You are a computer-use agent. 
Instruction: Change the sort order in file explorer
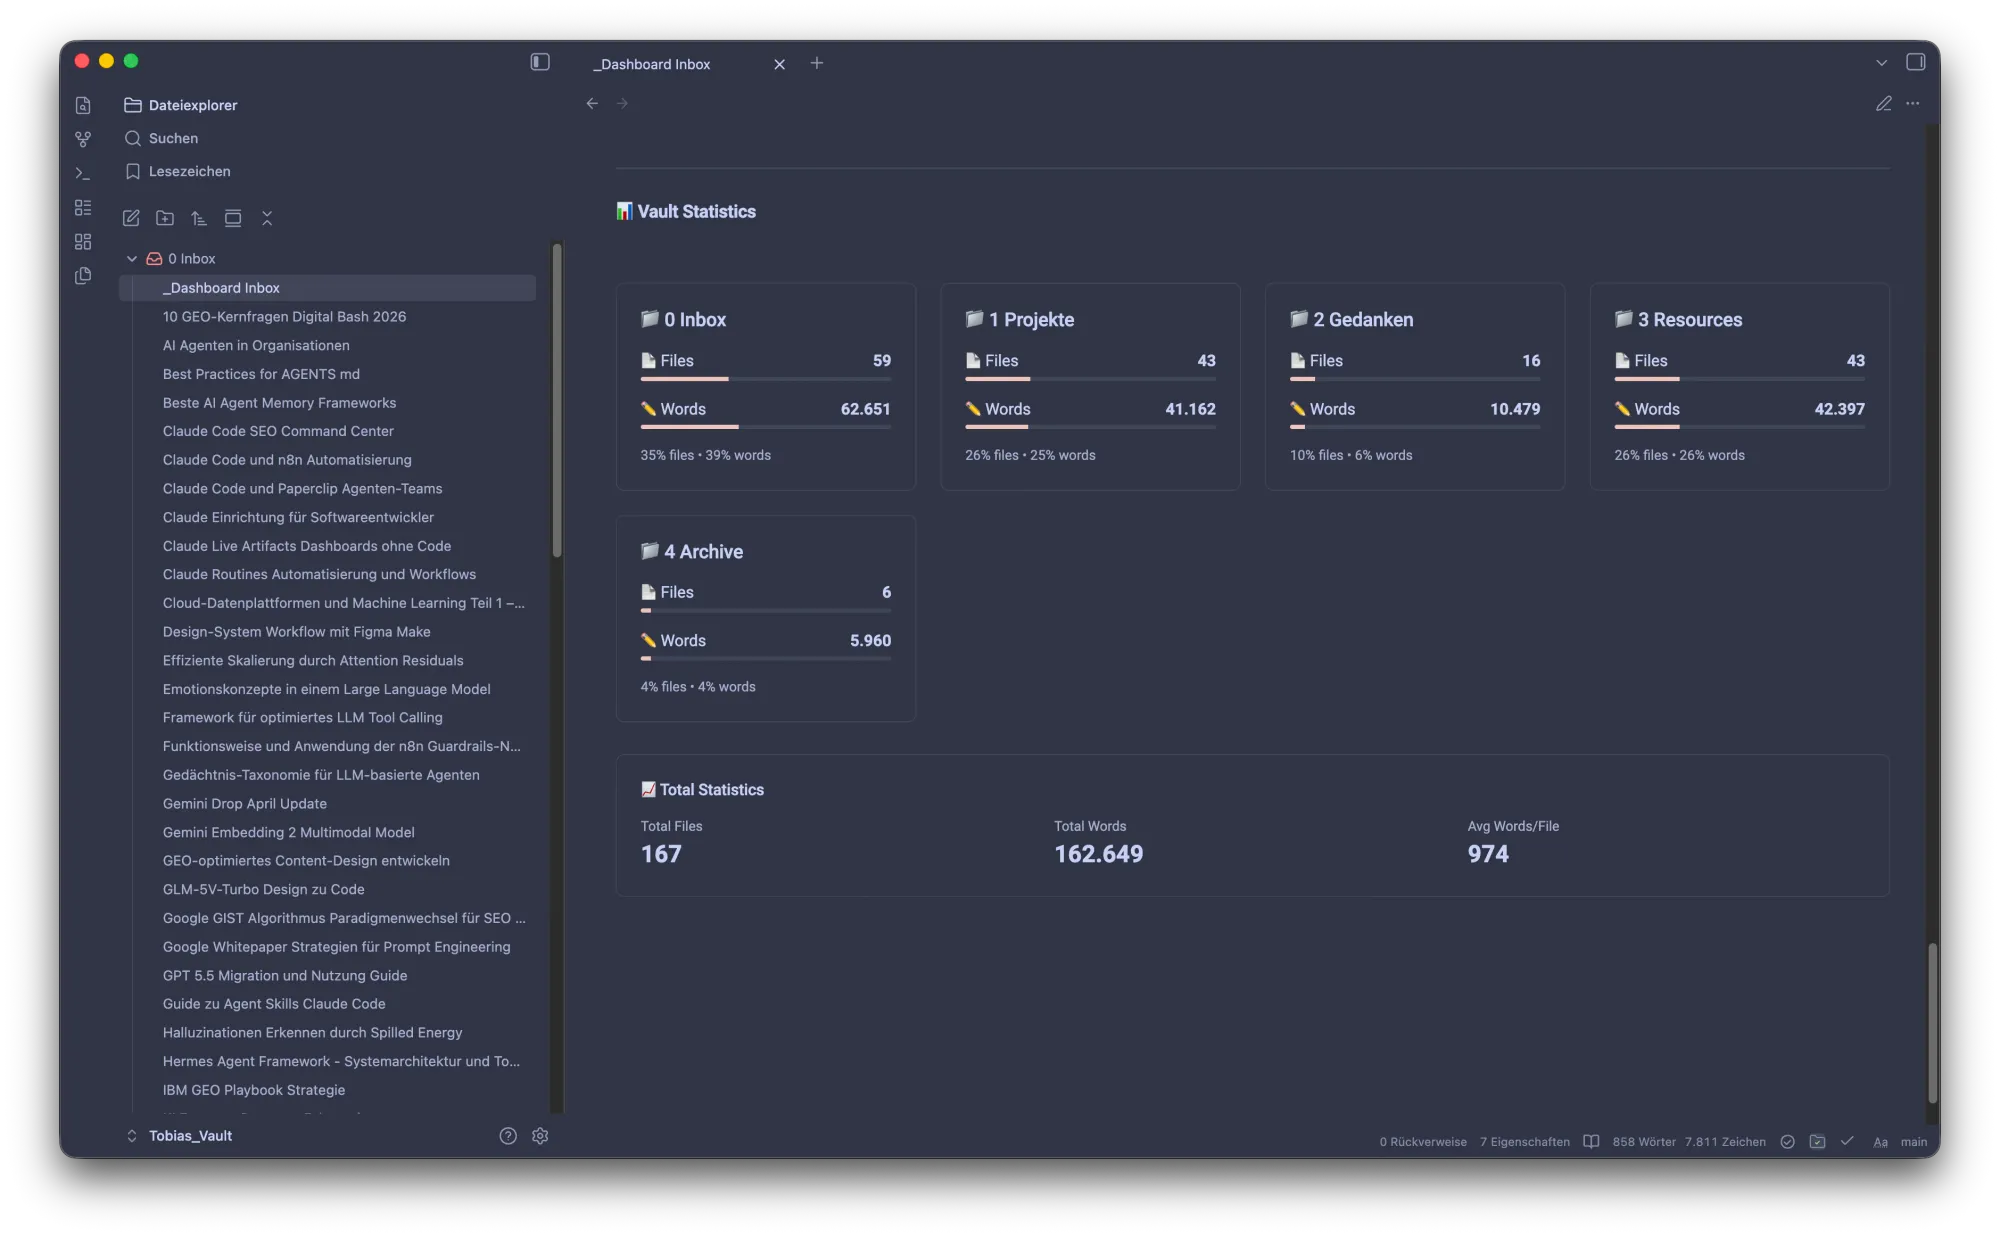point(199,218)
